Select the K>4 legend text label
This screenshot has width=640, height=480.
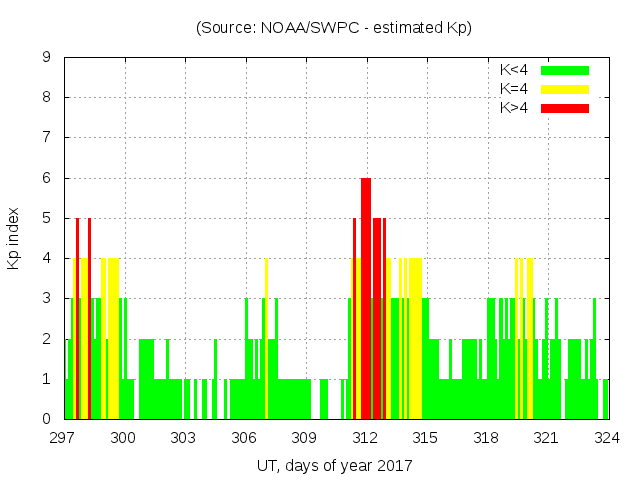pos(516,107)
